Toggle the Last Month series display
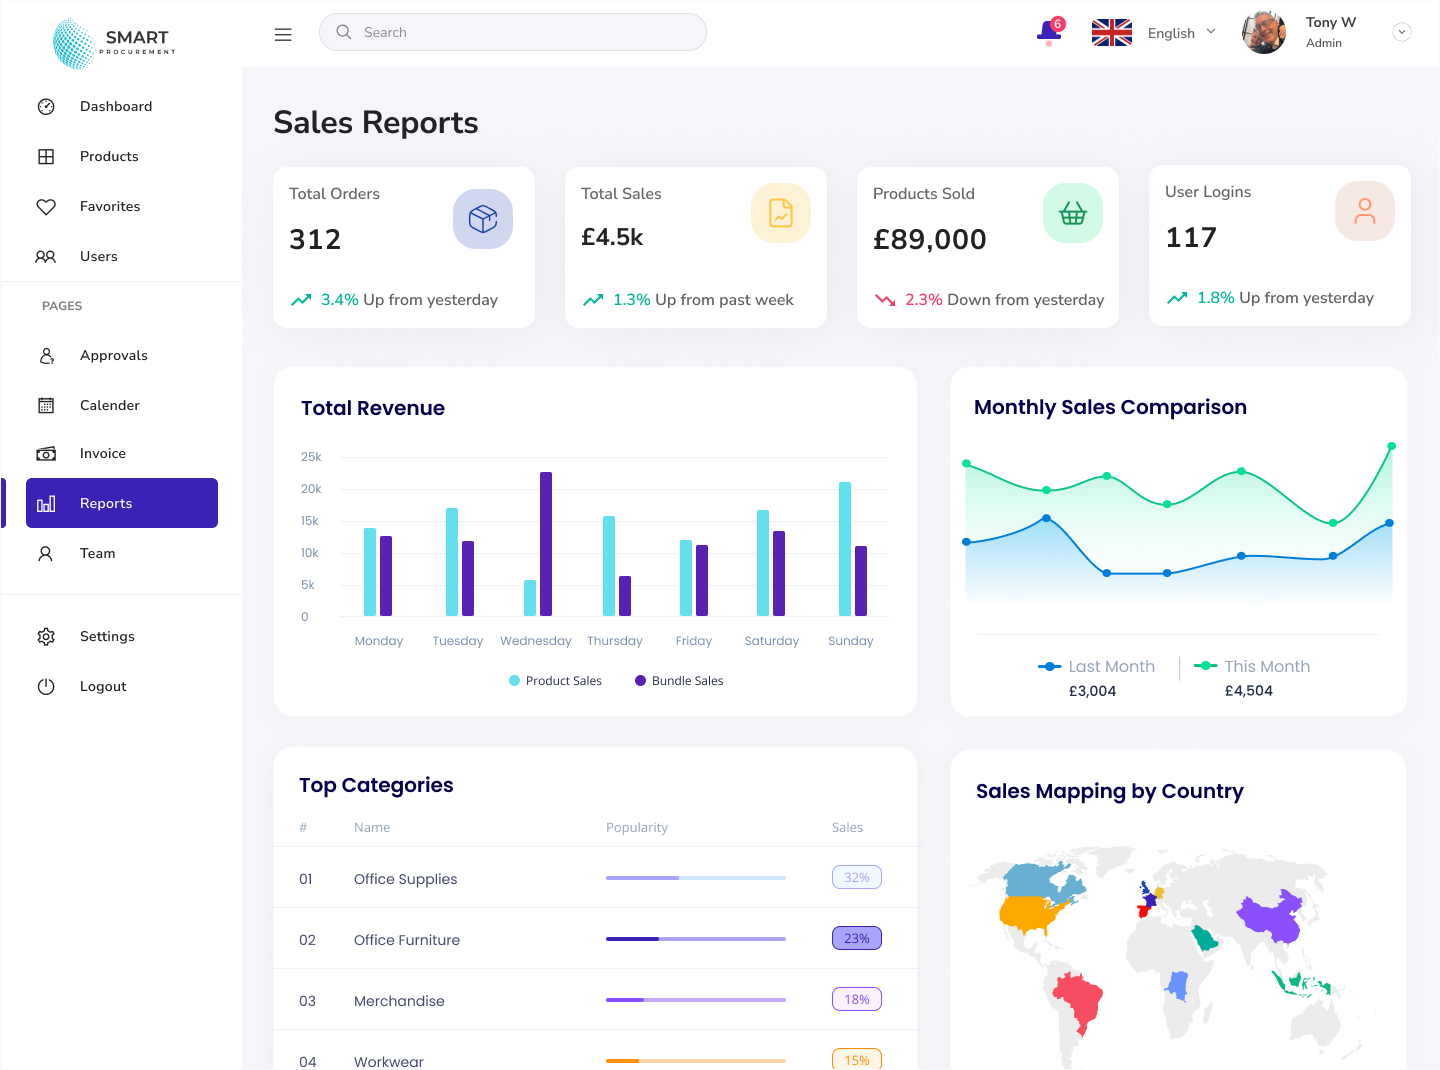Screen dimensions: 1440x1070 tap(1097, 666)
